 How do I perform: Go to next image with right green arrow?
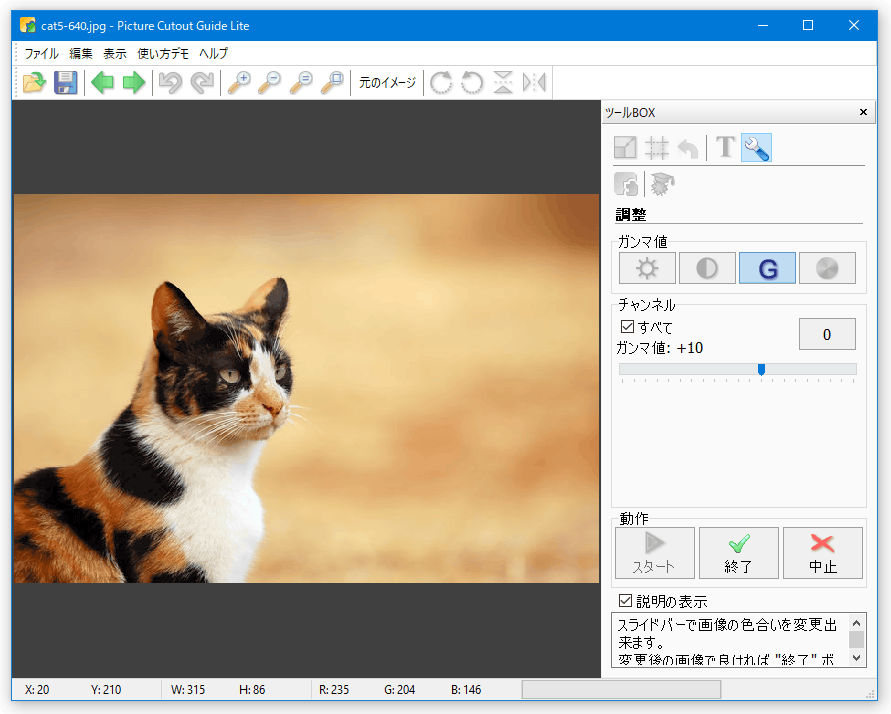pos(134,82)
